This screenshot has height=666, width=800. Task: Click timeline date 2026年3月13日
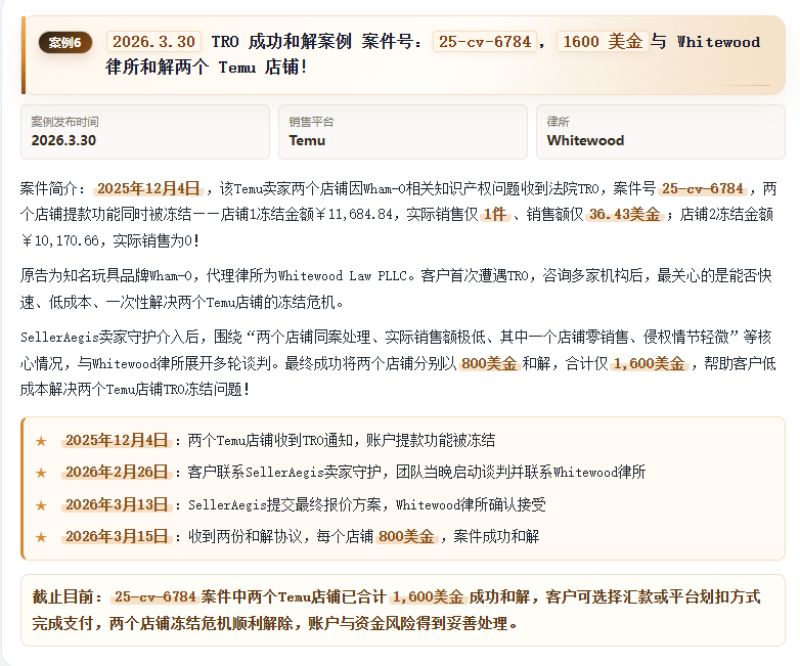[x=117, y=505]
